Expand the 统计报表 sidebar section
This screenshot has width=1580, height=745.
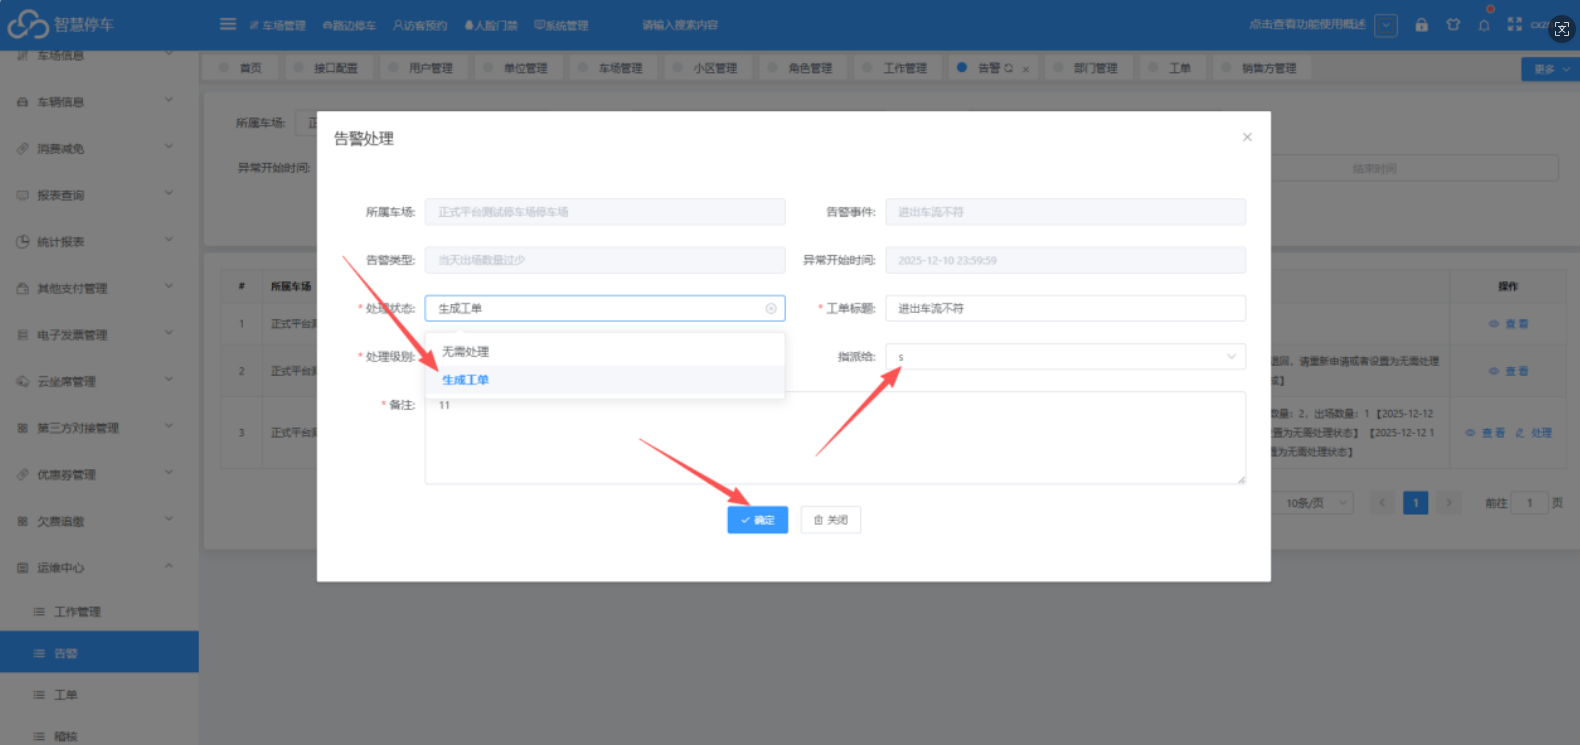click(99, 242)
